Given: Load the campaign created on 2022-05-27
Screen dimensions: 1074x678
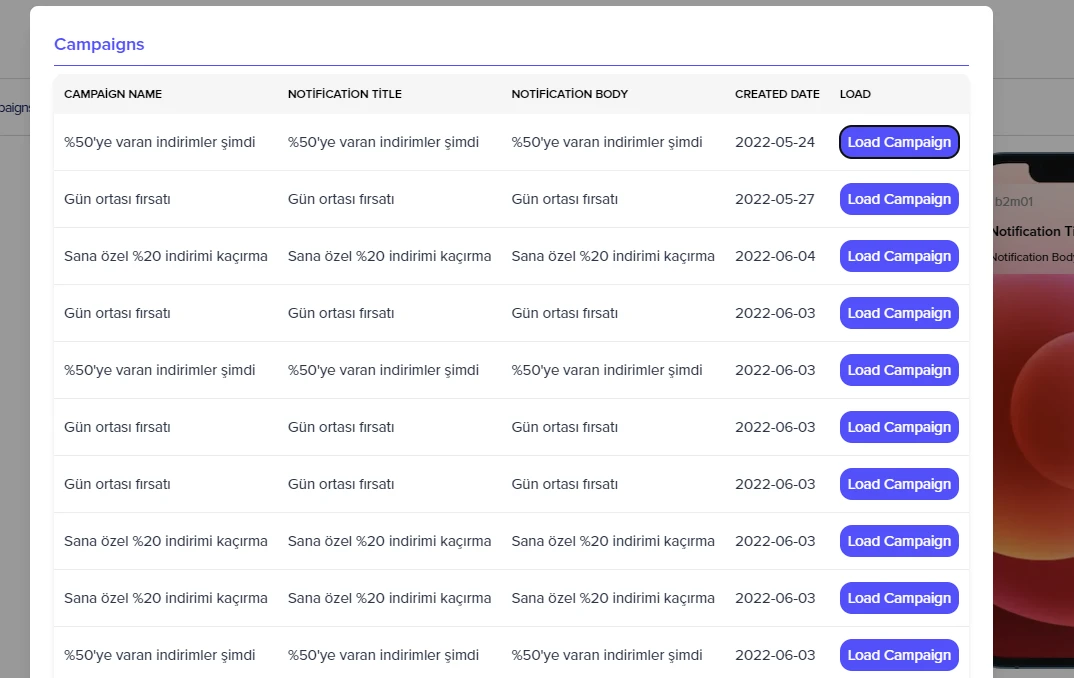Looking at the screenshot, I should [x=899, y=199].
